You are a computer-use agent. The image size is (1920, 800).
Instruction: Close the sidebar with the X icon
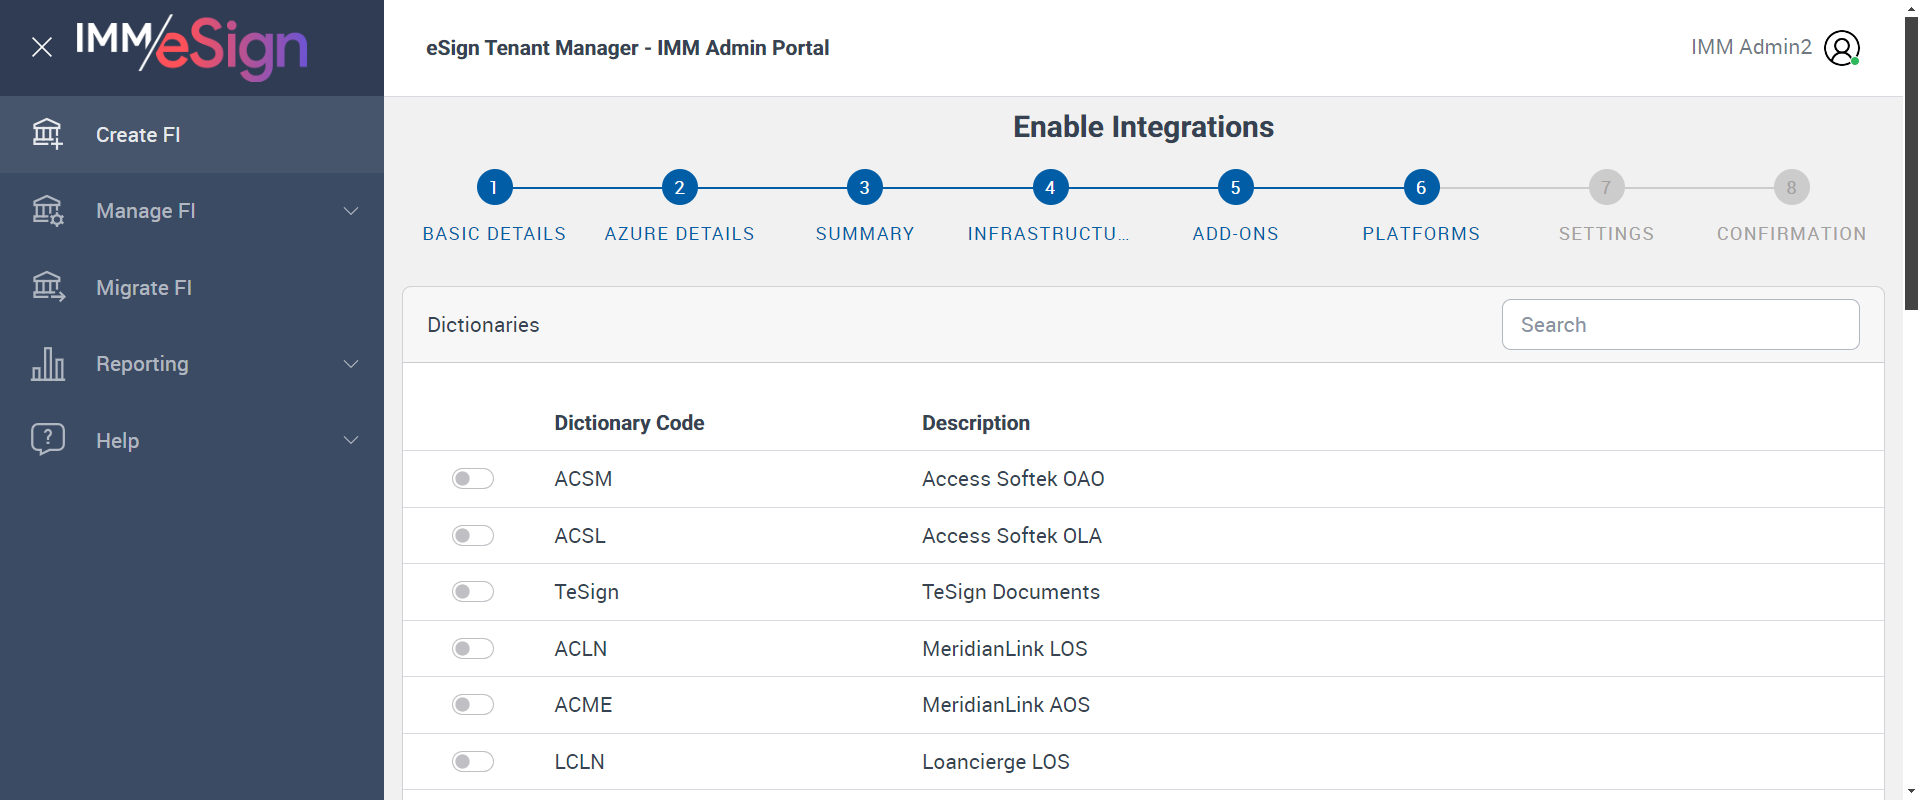[42, 47]
